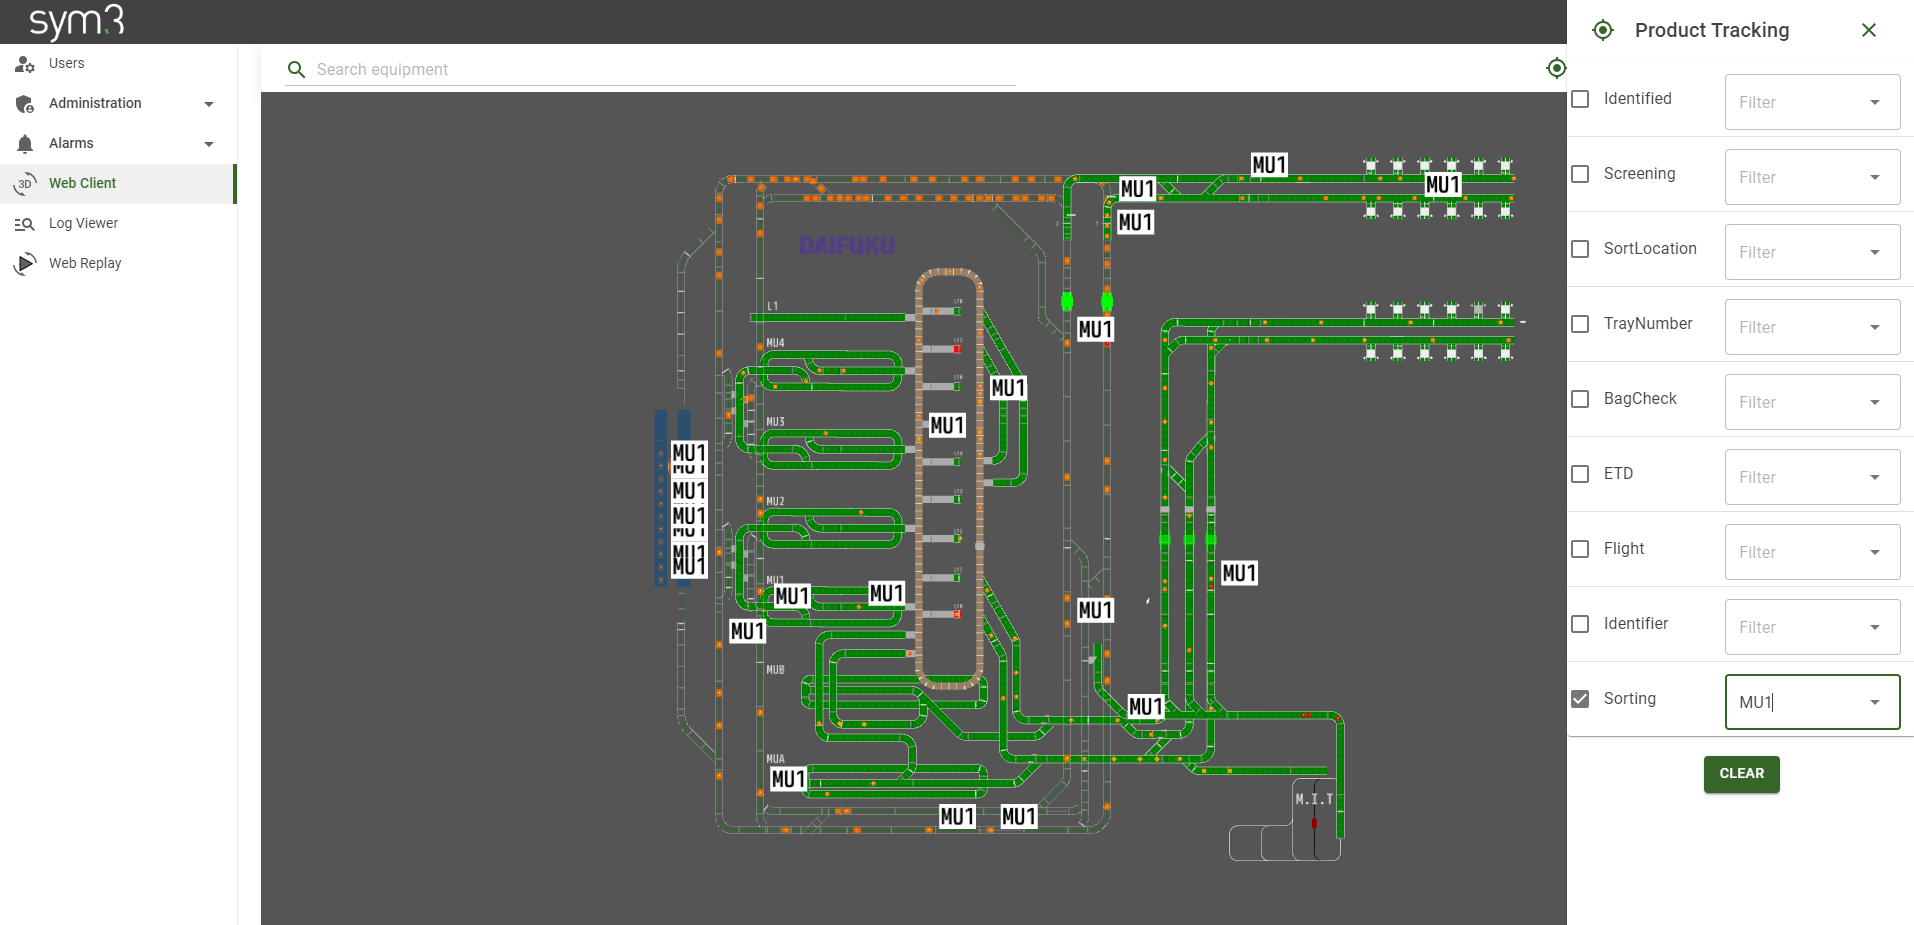Click the Users icon in sidebar

click(25, 64)
